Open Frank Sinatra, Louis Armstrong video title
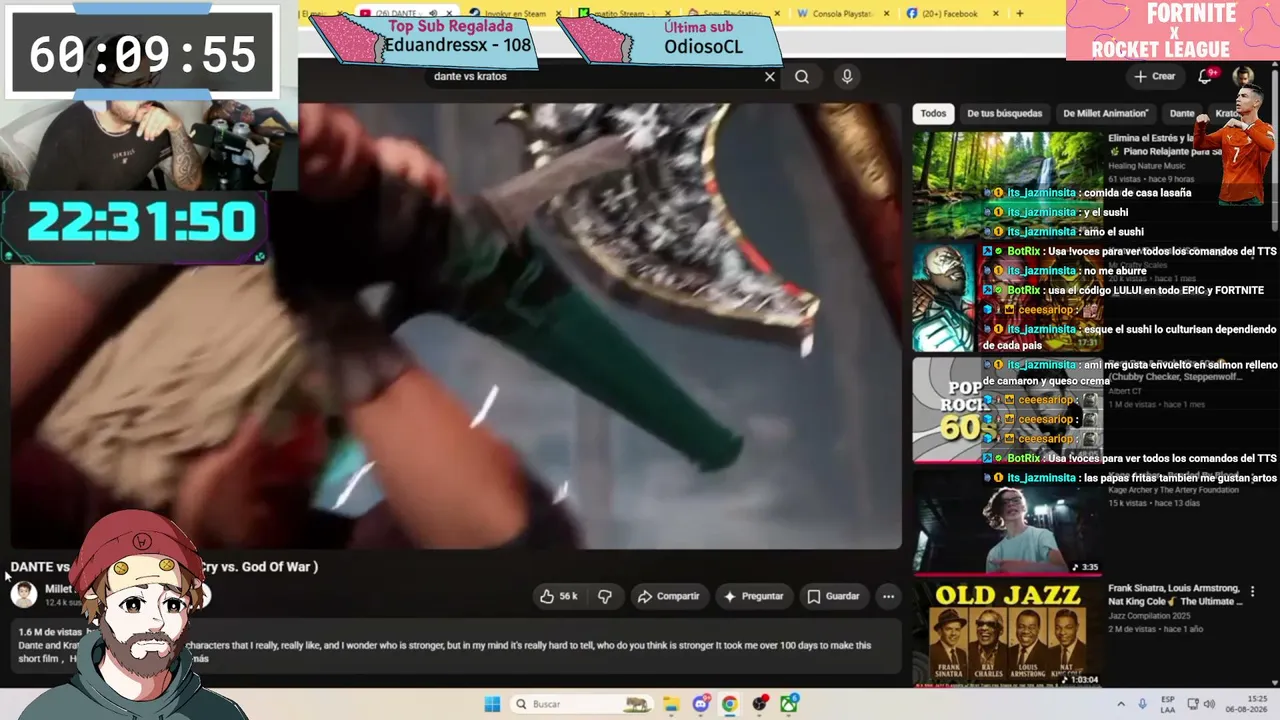Viewport: 1280px width, 720px height. (x=1174, y=595)
